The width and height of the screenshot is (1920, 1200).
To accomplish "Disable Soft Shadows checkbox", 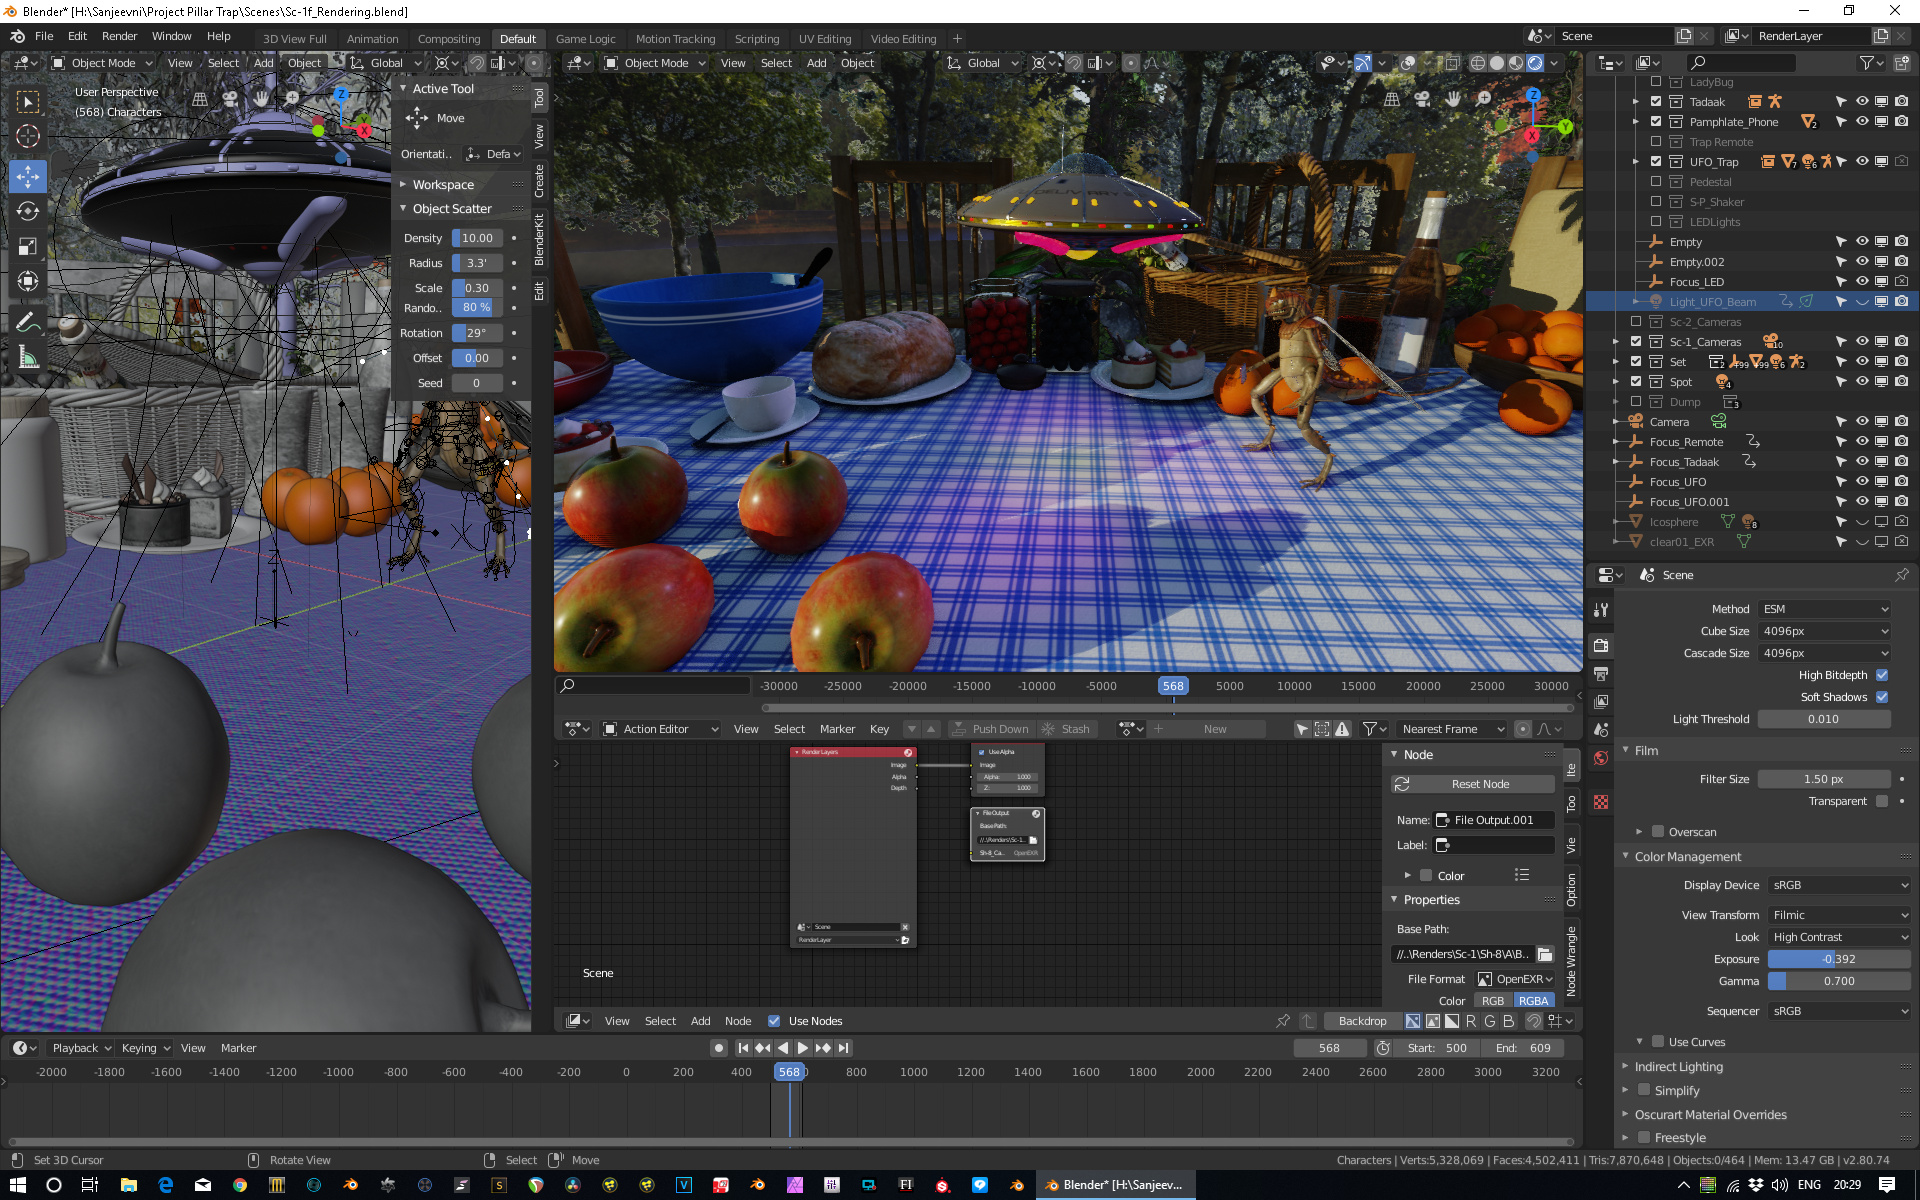I will (x=1882, y=697).
